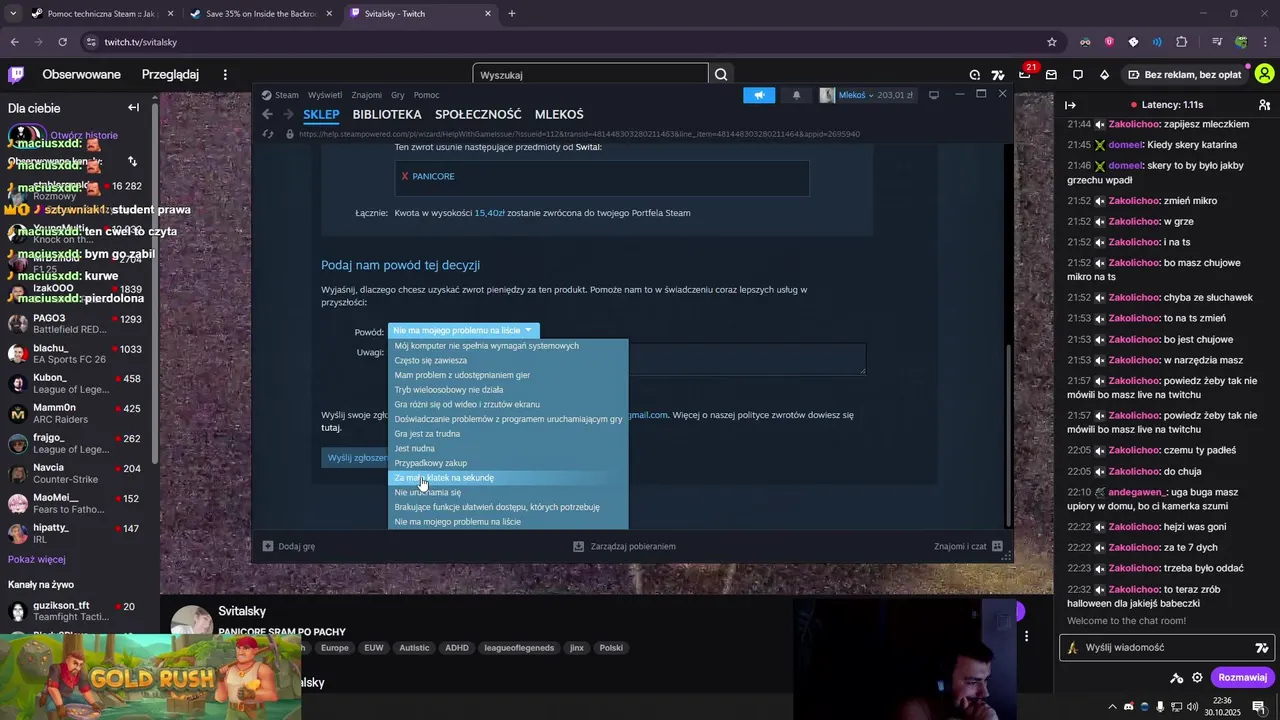Click the Steam Big Picture monitor icon
This screenshot has width=1280, height=720.
934,95
